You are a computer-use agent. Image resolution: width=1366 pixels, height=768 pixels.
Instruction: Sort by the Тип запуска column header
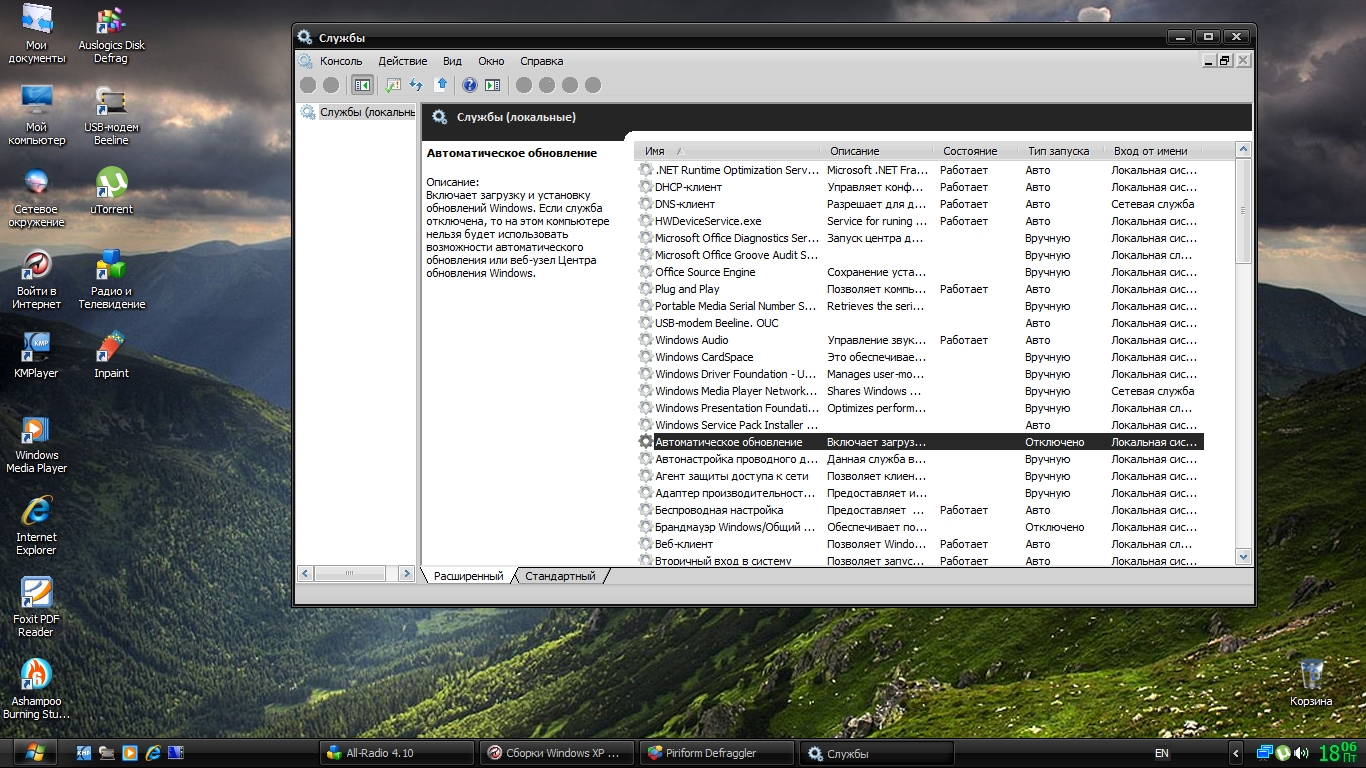point(1063,151)
